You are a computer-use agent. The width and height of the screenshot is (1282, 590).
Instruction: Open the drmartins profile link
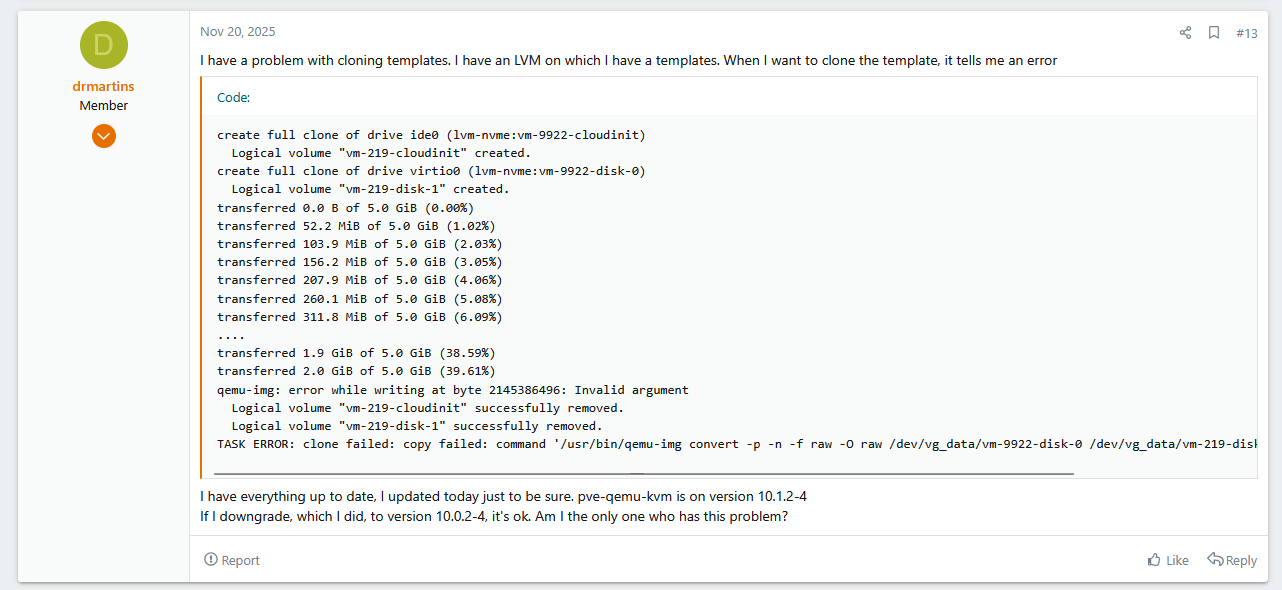coord(103,87)
